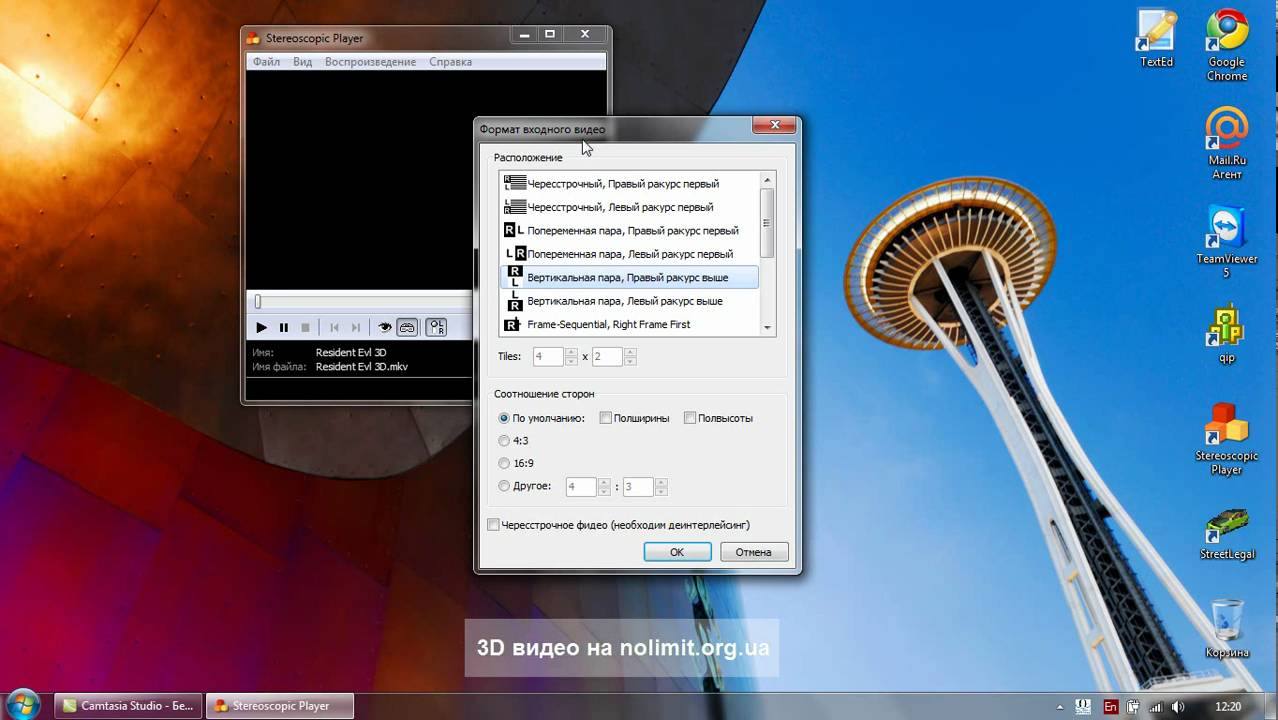This screenshot has height=720, width=1278.
Task: Stop playback with the square button
Action: tap(306, 327)
